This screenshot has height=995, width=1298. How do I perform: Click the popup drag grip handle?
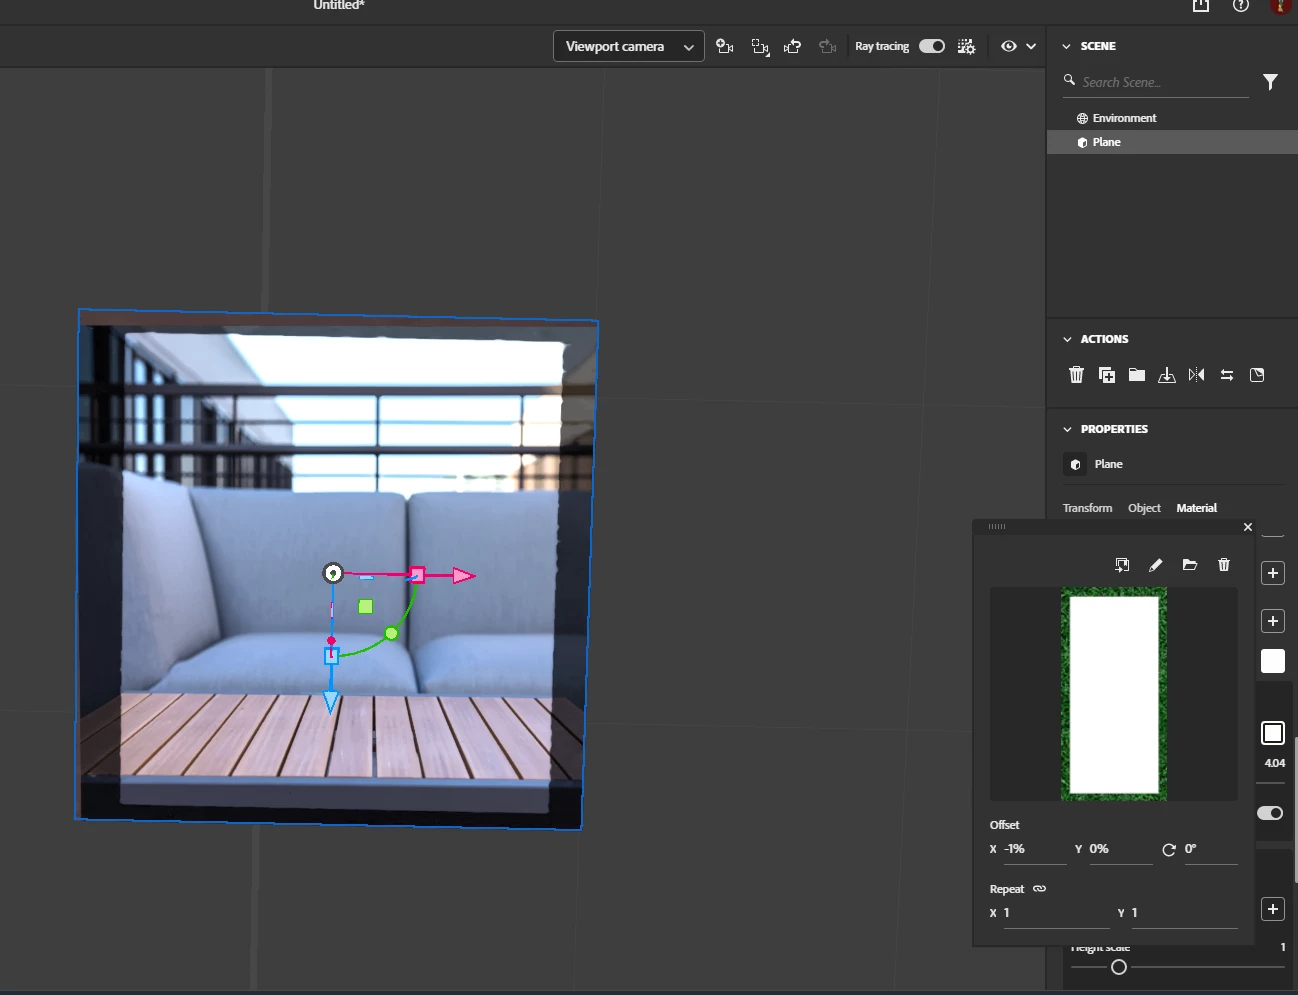click(997, 527)
